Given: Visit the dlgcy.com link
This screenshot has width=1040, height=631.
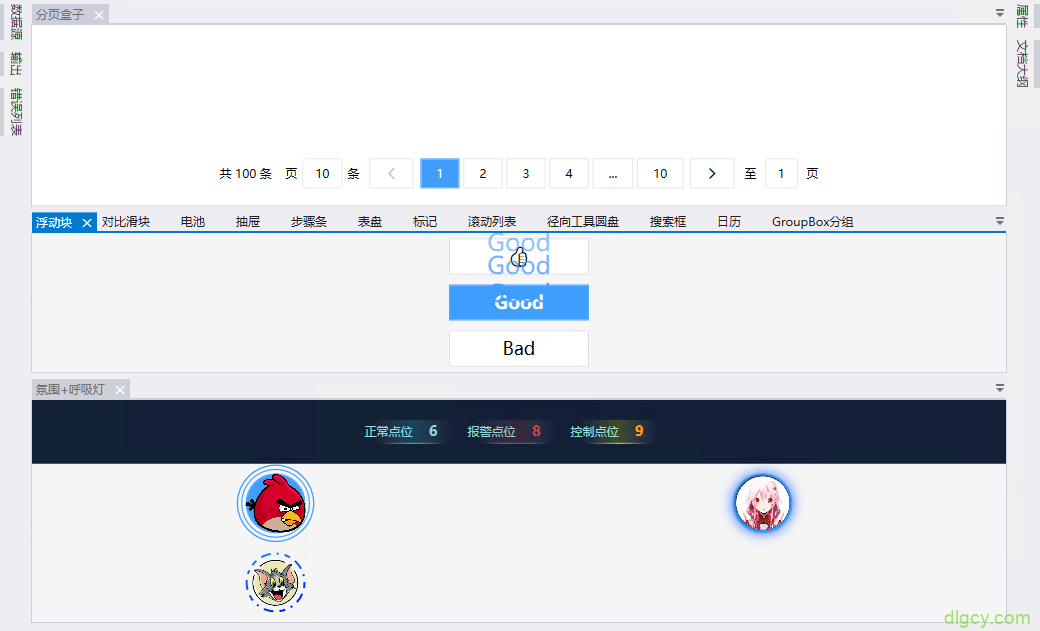Looking at the screenshot, I should click(988, 617).
